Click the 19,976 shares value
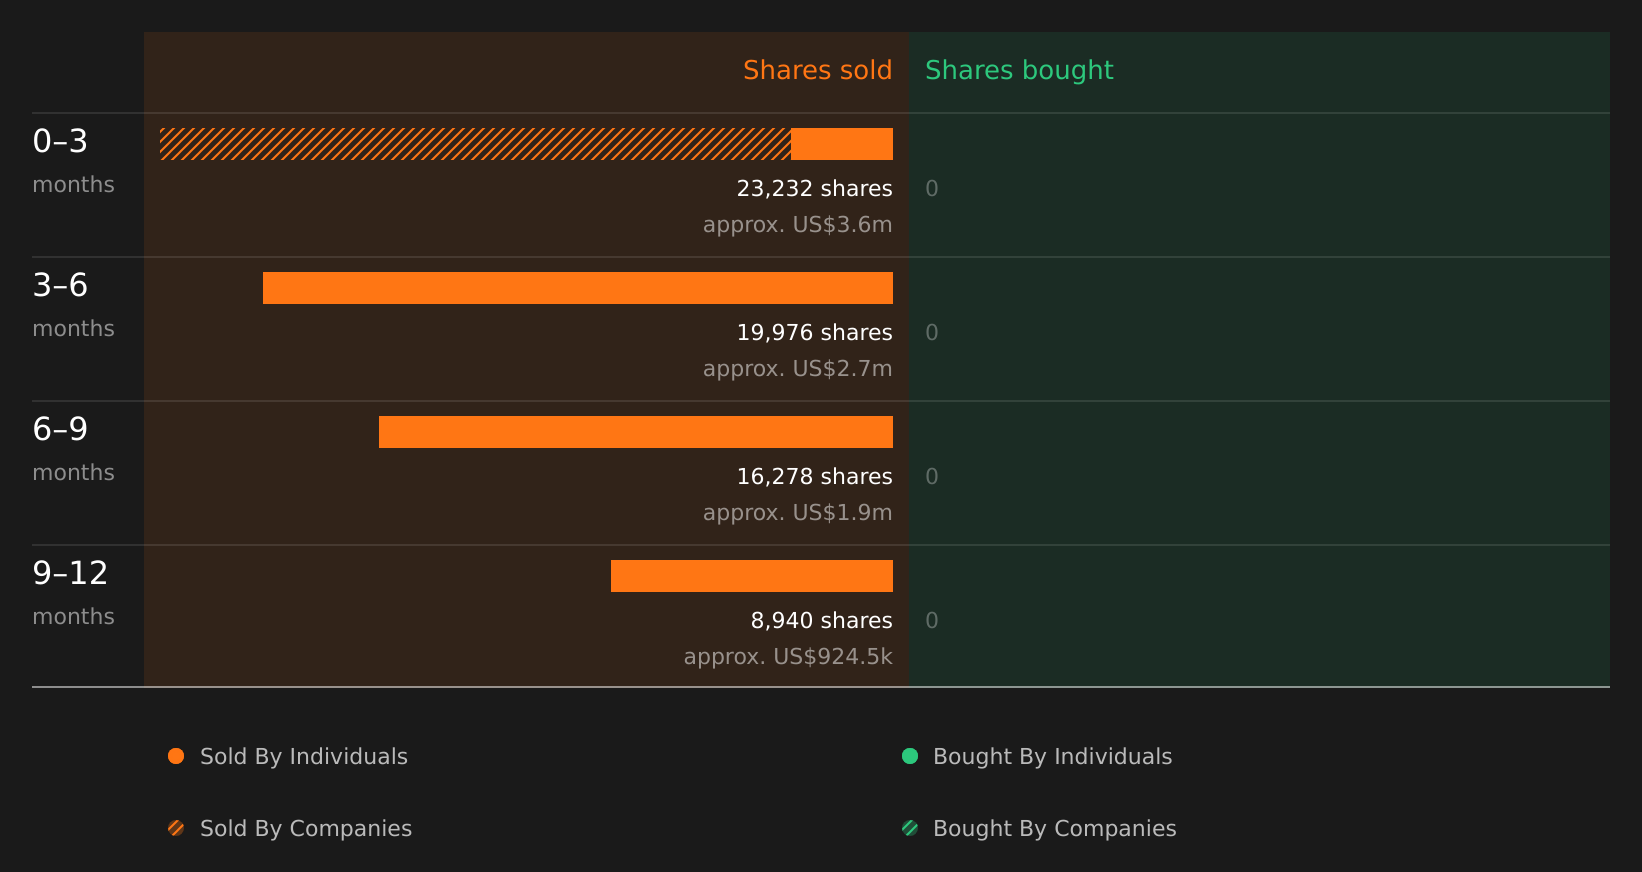 coord(814,333)
